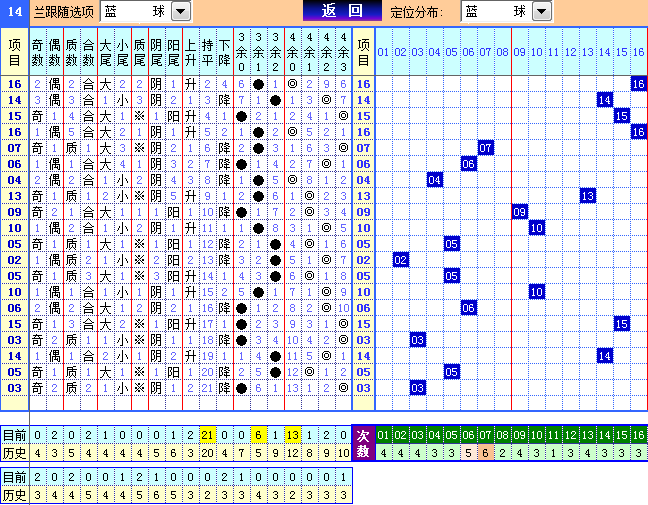Image resolution: width=648 pixels, height=505 pixels.
Task: Select blue square 13 in distribution chart
Action: click(588, 196)
